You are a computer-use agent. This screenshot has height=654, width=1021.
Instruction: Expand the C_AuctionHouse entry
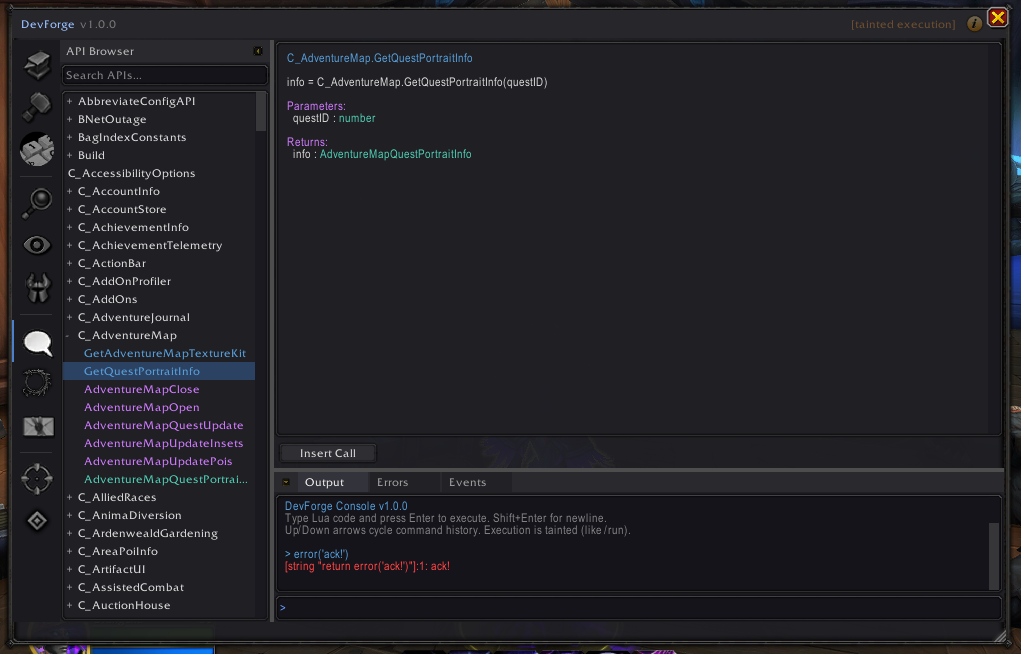(68, 605)
